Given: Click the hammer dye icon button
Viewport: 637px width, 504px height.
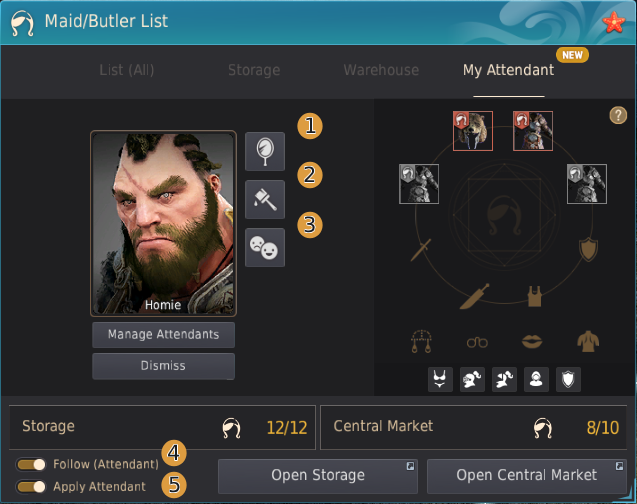Looking at the screenshot, I should point(265,199).
